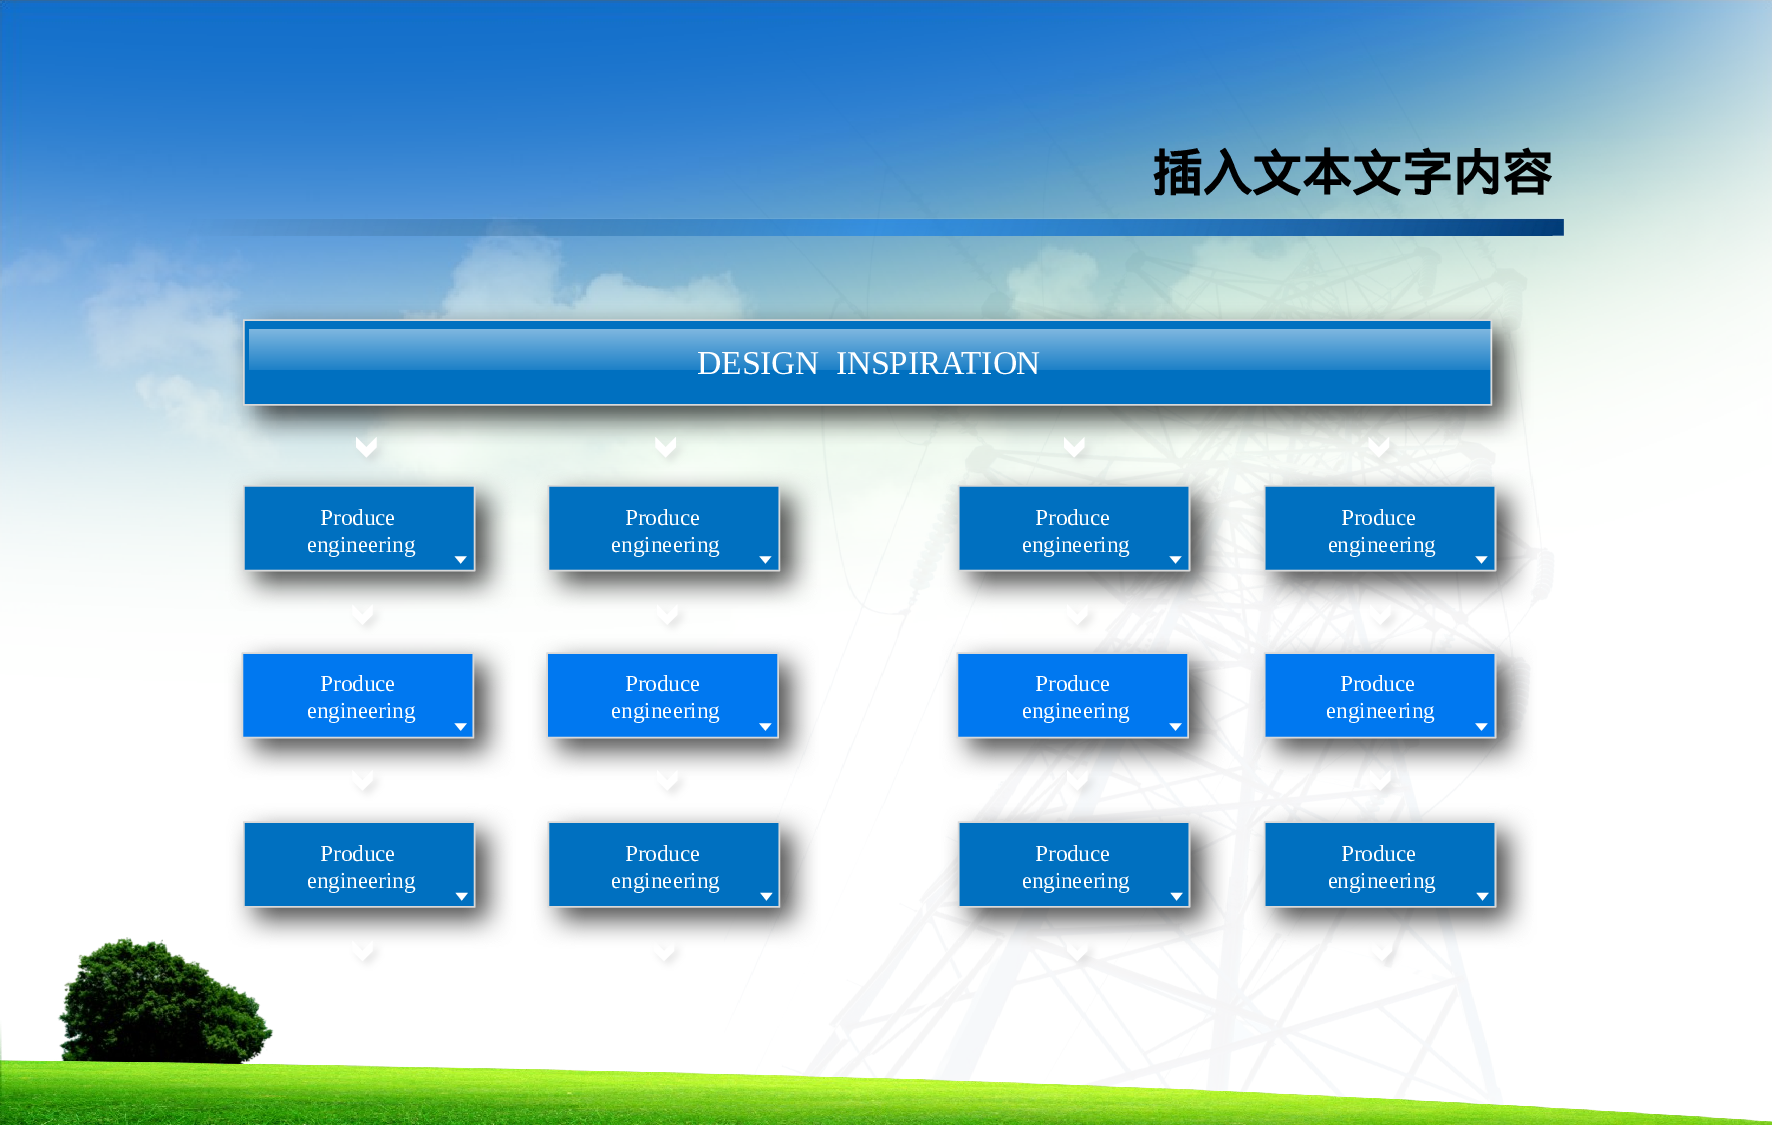Select the top-right Produce engineering box
The width and height of the screenshot is (1772, 1125).
pyautogui.click(x=1380, y=528)
